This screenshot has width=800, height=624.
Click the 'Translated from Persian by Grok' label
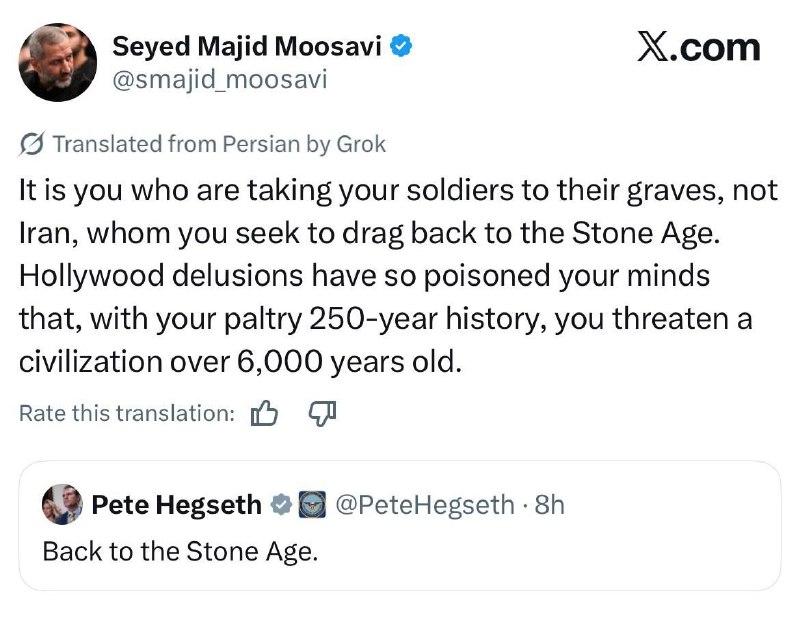coord(218,144)
